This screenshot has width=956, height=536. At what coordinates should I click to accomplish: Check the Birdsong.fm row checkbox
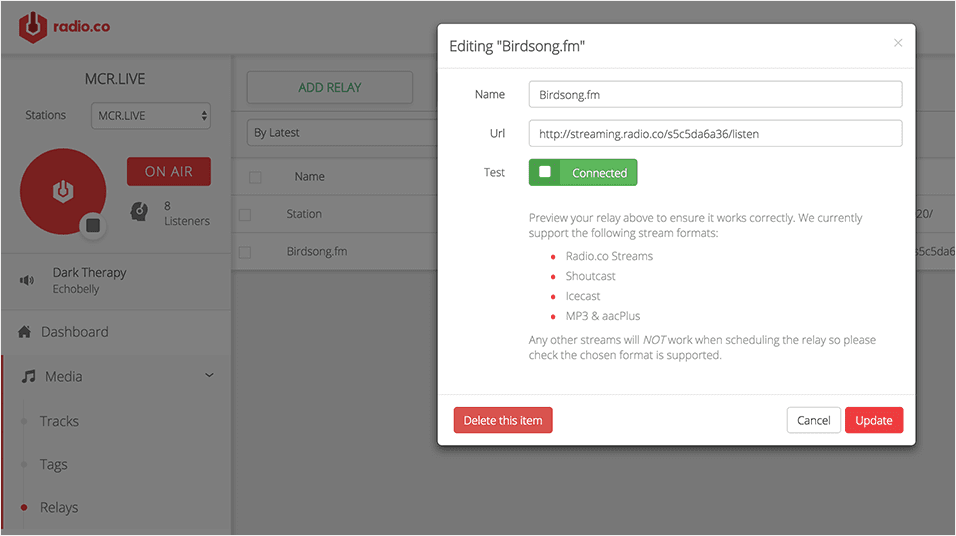[x=245, y=252]
